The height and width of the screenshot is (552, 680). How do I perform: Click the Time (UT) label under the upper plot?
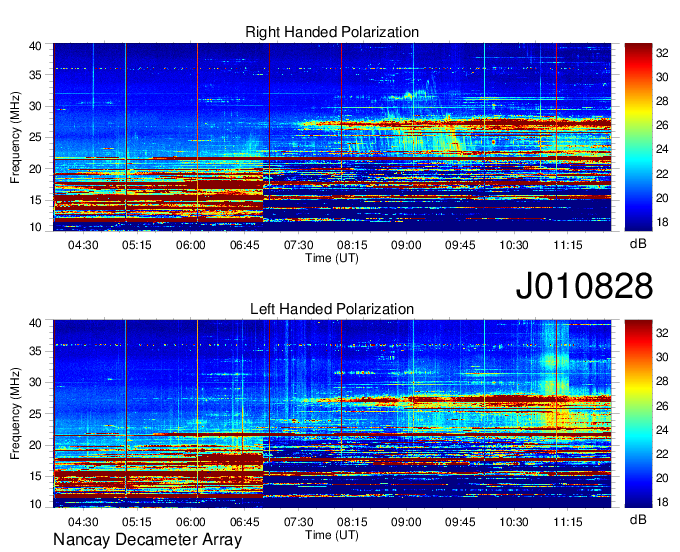pyautogui.click(x=332, y=258)
